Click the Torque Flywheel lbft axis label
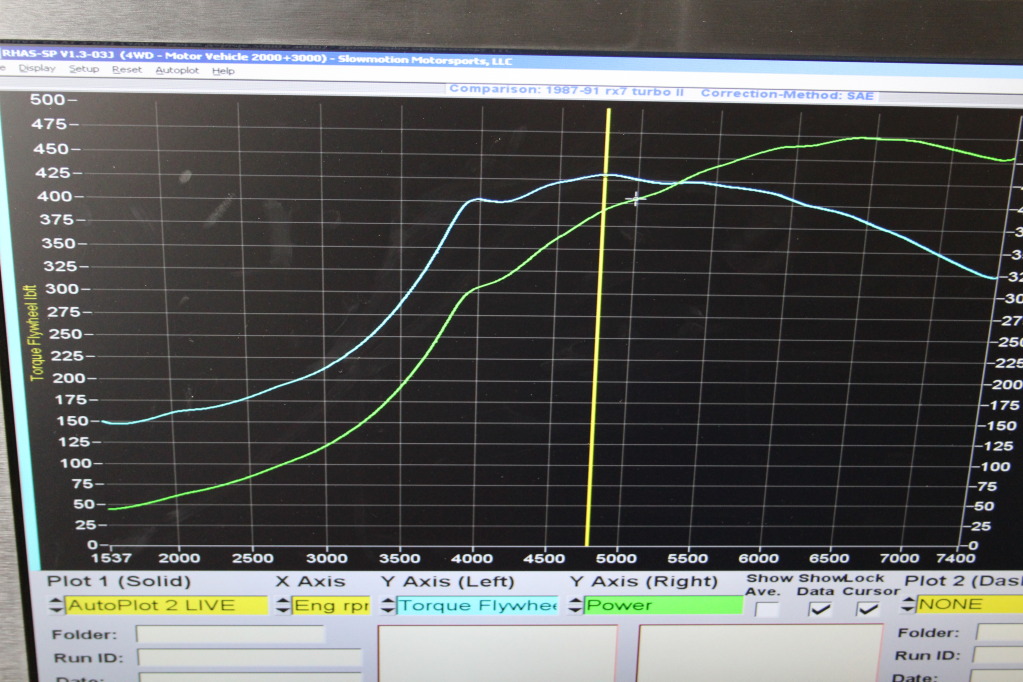1023x682 pixels. point(35,333)
